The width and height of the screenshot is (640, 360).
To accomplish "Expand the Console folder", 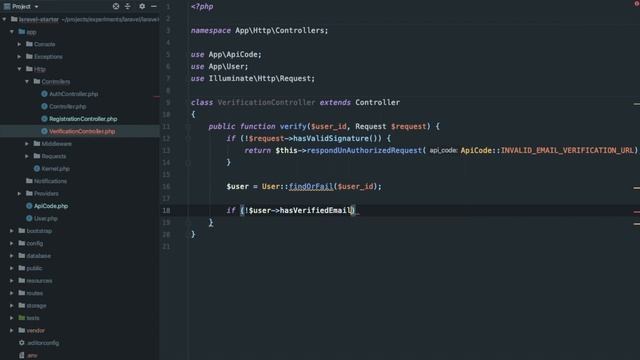I will pyautogui.click(x=19, y=44).
